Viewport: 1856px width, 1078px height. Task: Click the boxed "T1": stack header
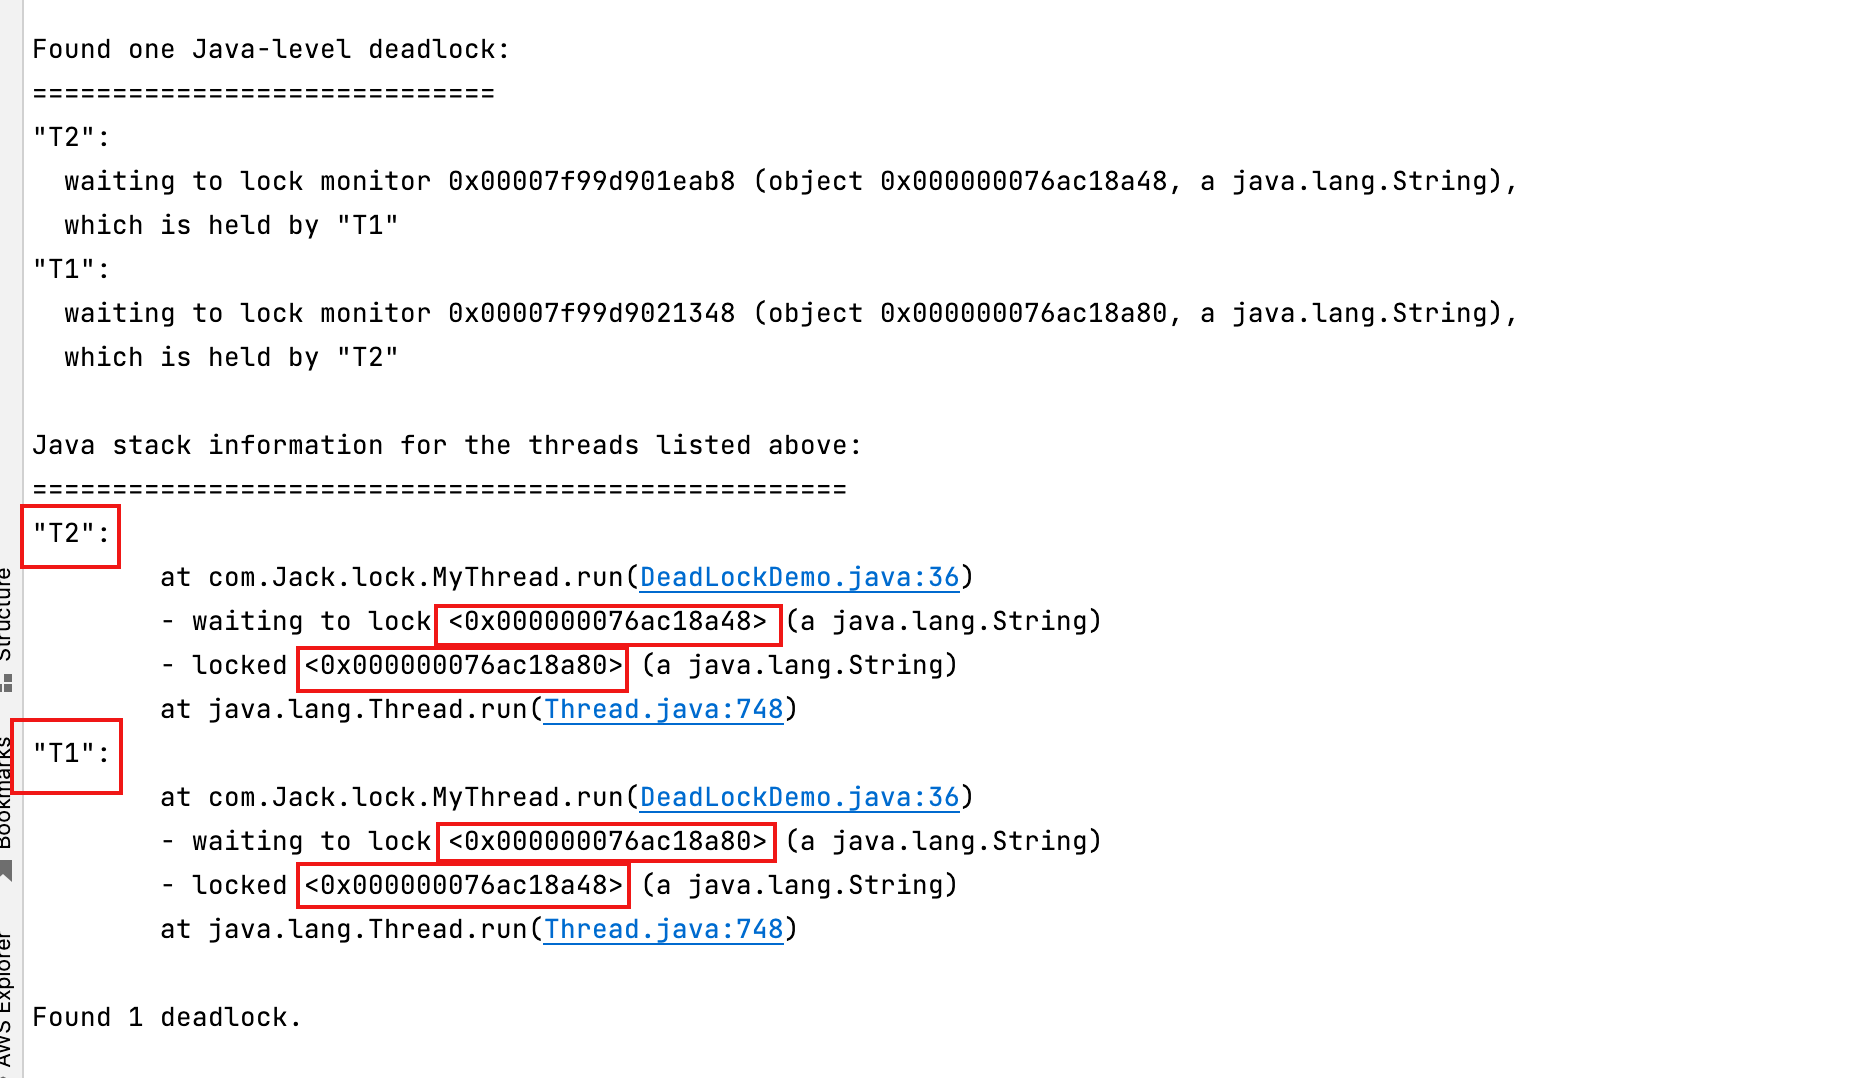[x=70, y=754]
